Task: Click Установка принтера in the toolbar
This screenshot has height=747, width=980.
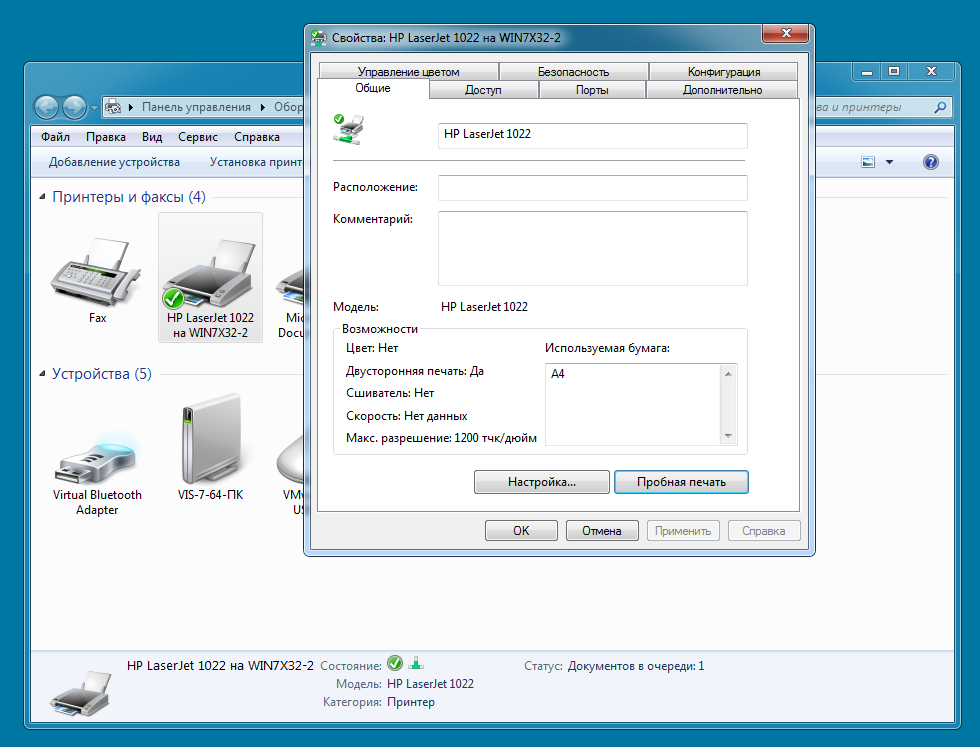Action: pos(256,162)
